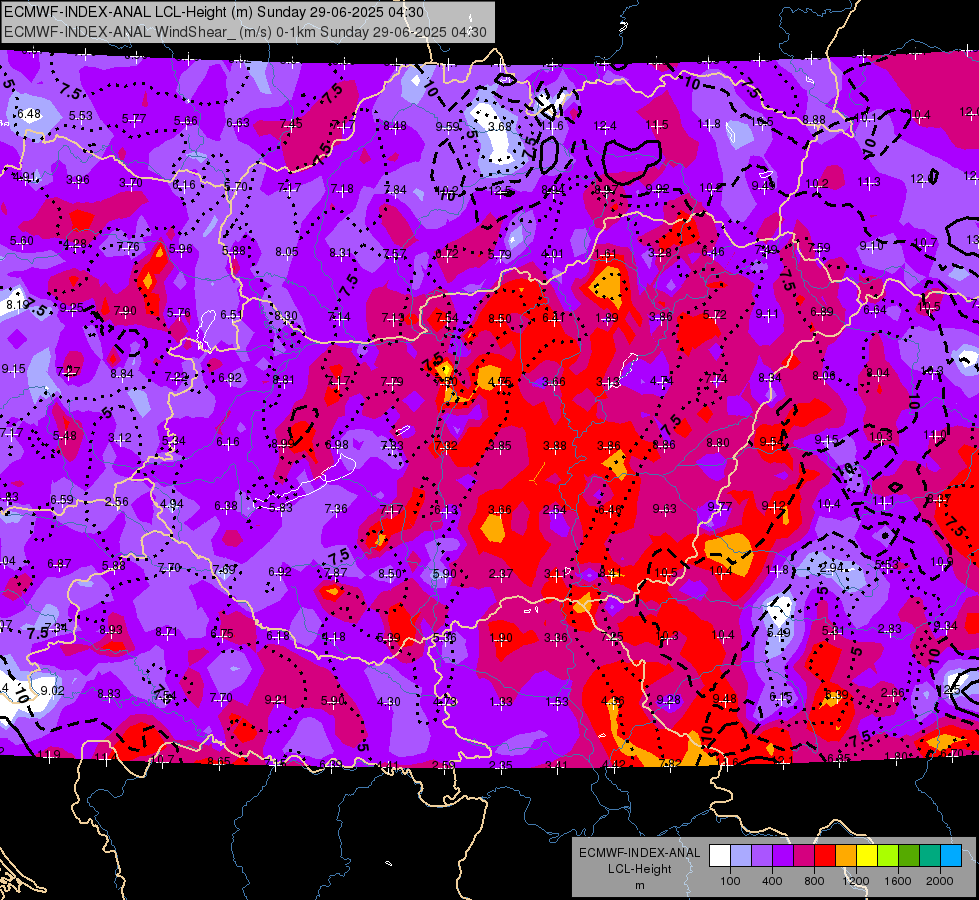Click the wind shear value '6.48'
The image size is (979, 900).
coord(29,114)
